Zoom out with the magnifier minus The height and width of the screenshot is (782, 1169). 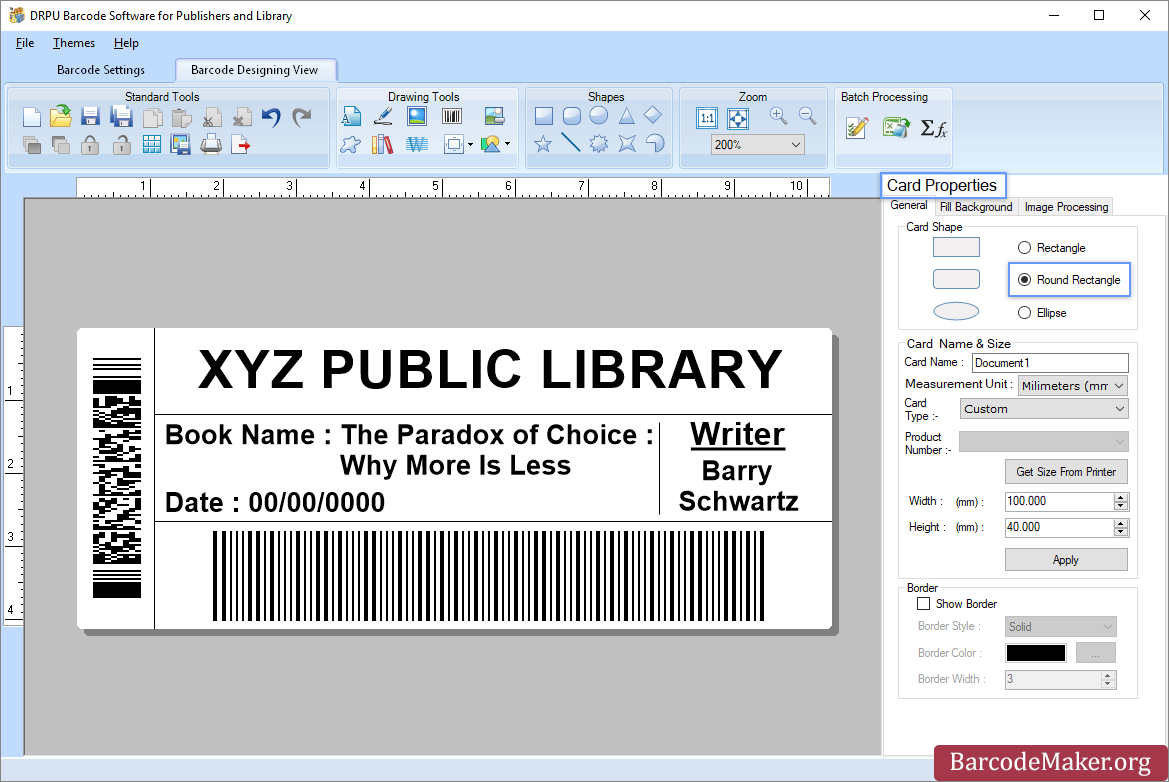click(807, 116)
